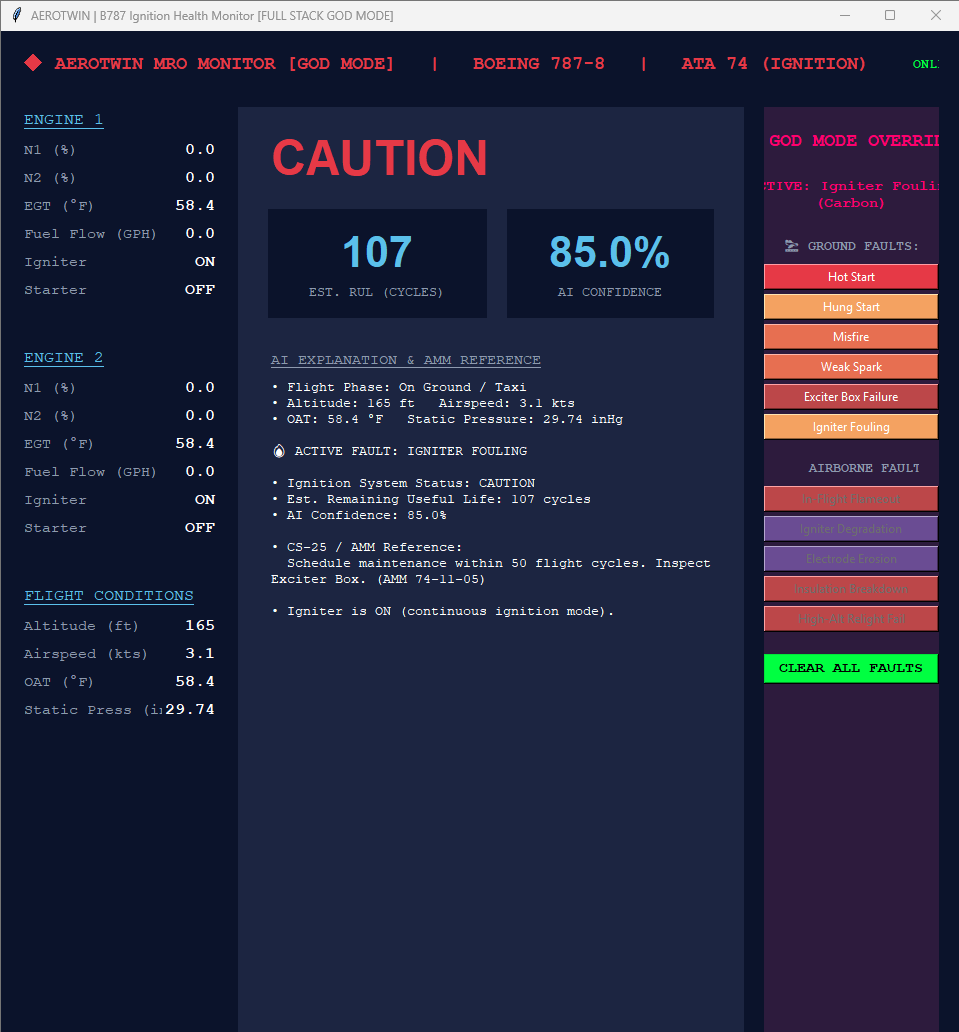959x1032 pixels.
Task: Click Engine 1 EGT value 58.4
Action: pos(195,205)
